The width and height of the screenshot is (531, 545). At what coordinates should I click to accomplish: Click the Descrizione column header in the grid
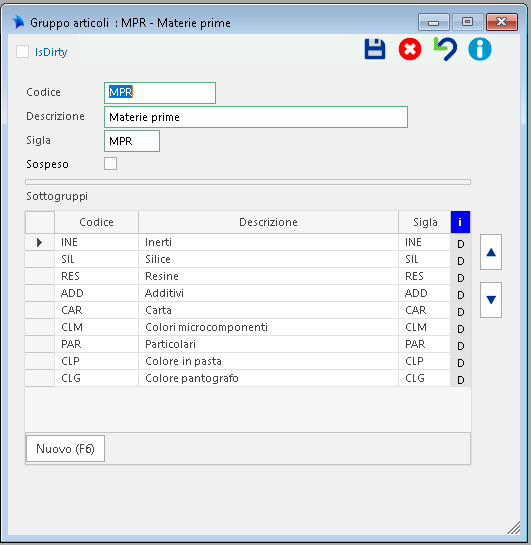(268, 222)
